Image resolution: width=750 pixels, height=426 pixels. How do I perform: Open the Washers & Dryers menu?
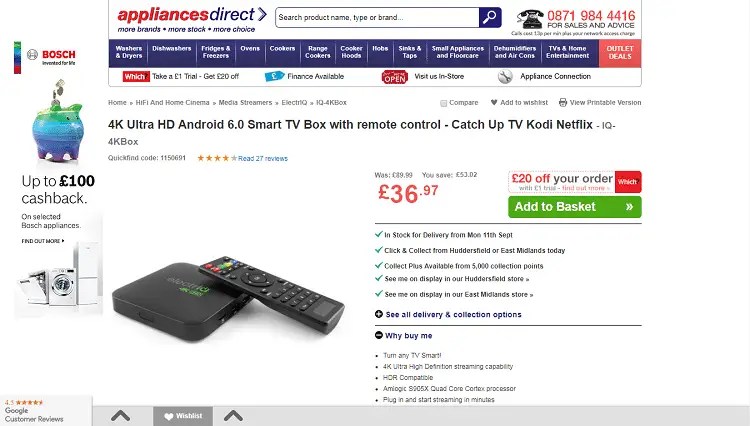[129, 52]
